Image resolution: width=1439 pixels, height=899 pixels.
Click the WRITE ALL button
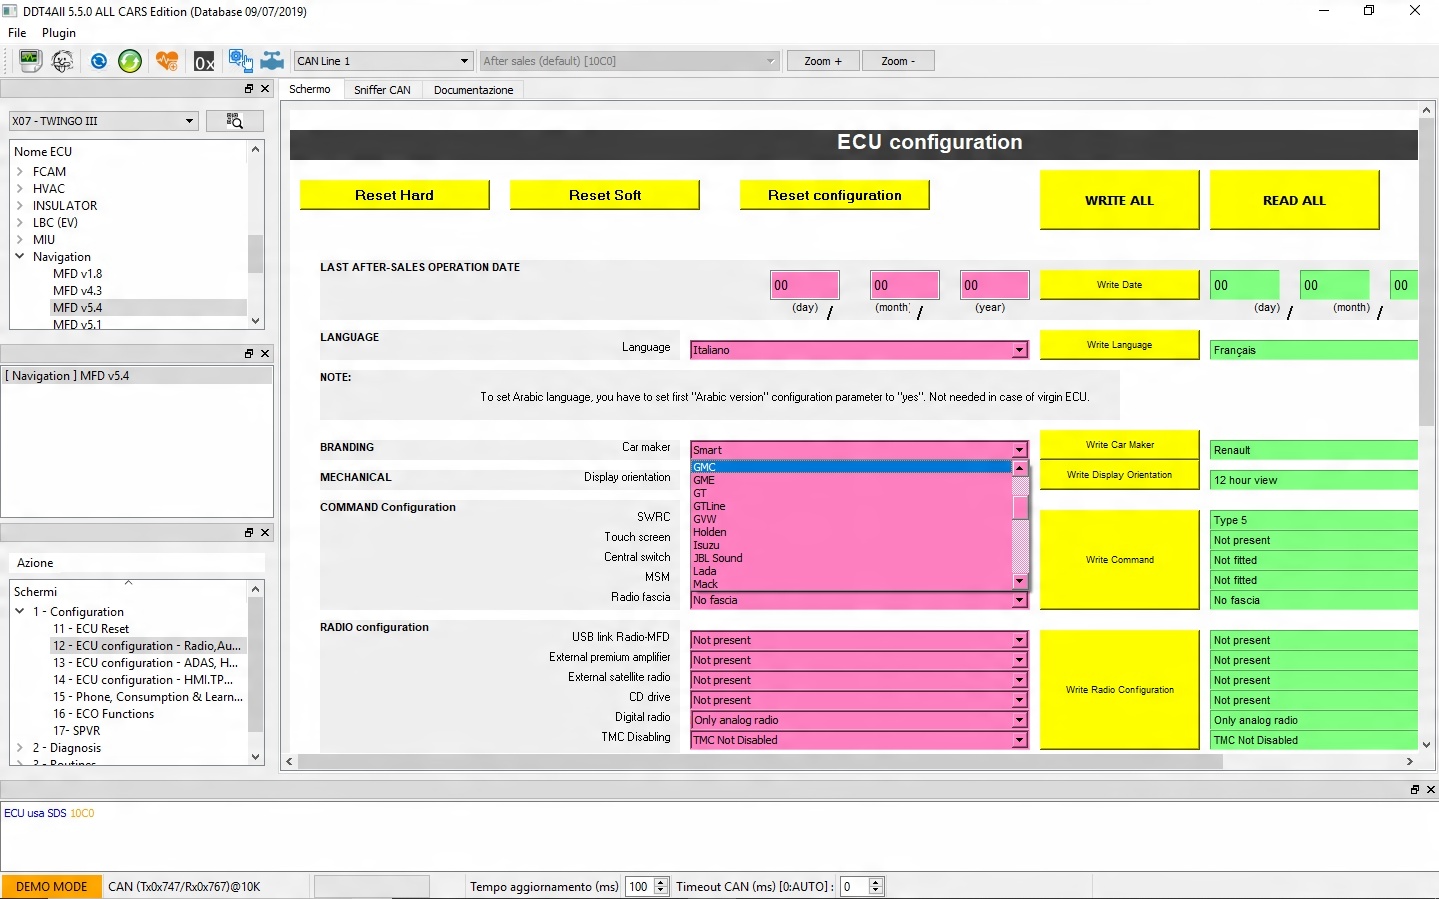tap(1119, 200)
